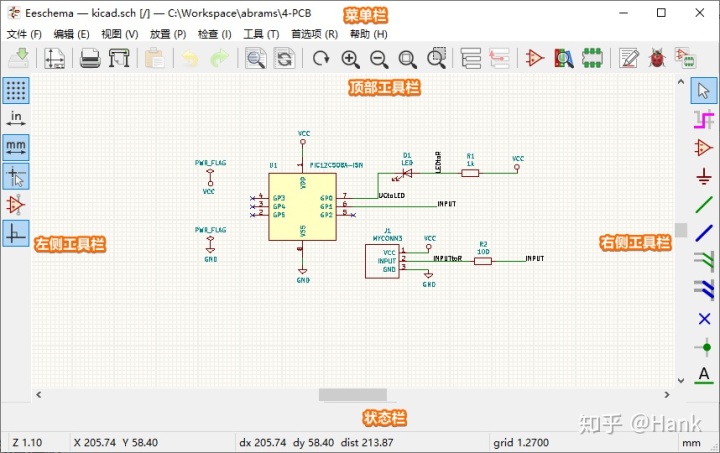Open the symbol editor from top toolbar
This screenshot has height=453, width=720.
(535, 58)
